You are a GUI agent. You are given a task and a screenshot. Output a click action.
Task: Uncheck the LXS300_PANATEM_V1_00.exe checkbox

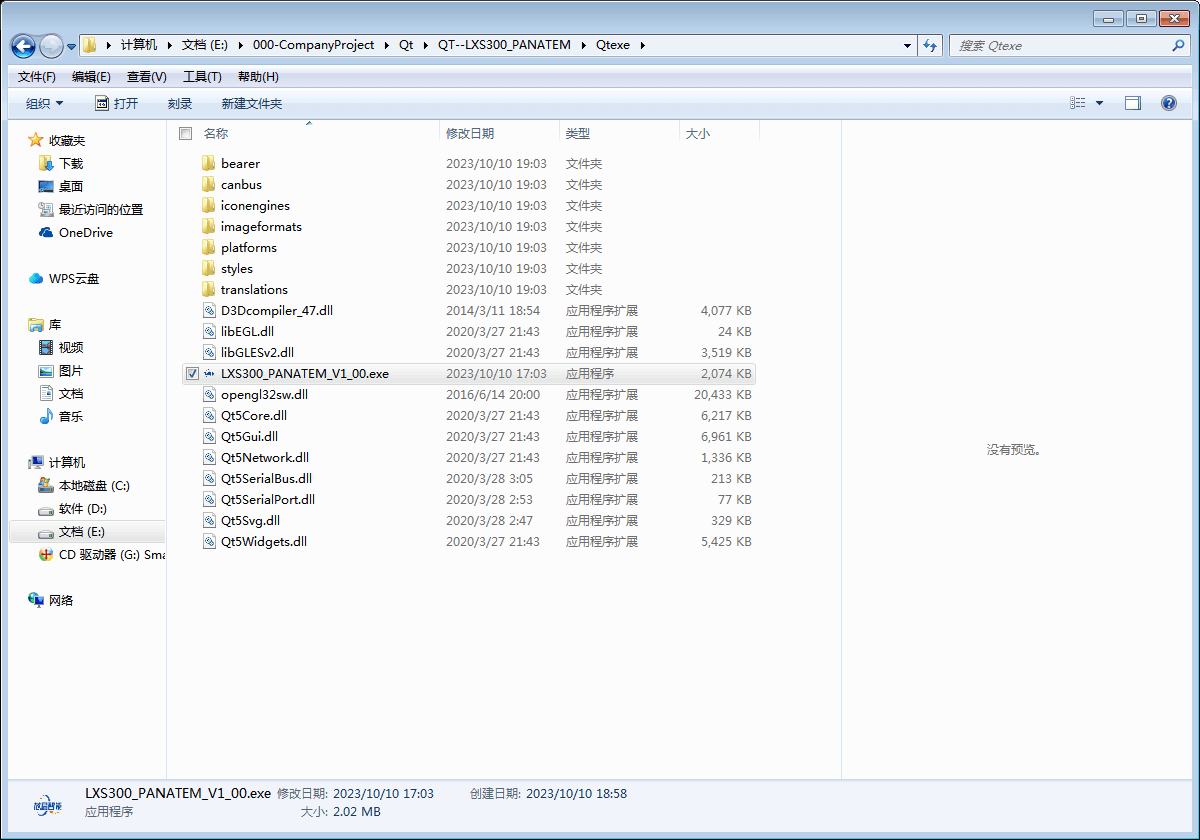pos(192,374)
